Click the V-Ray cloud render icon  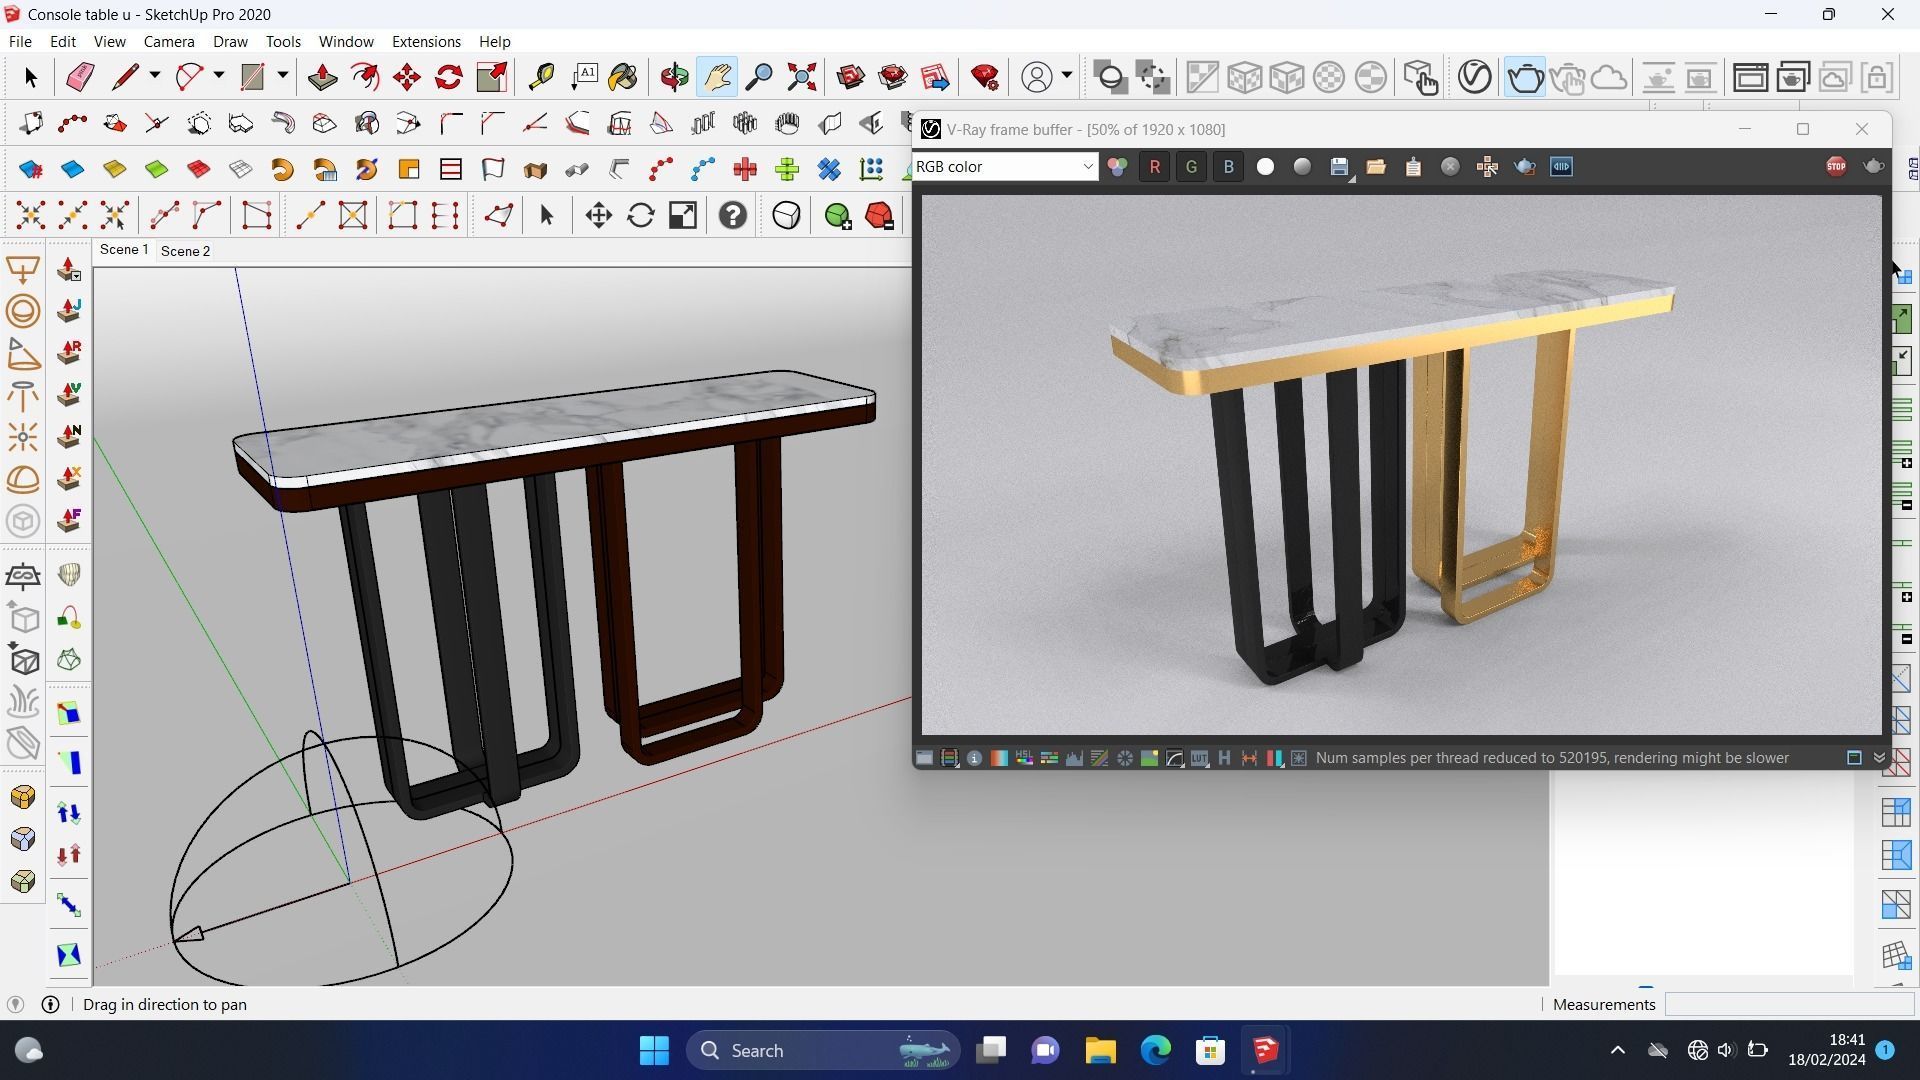point(1609,77)
